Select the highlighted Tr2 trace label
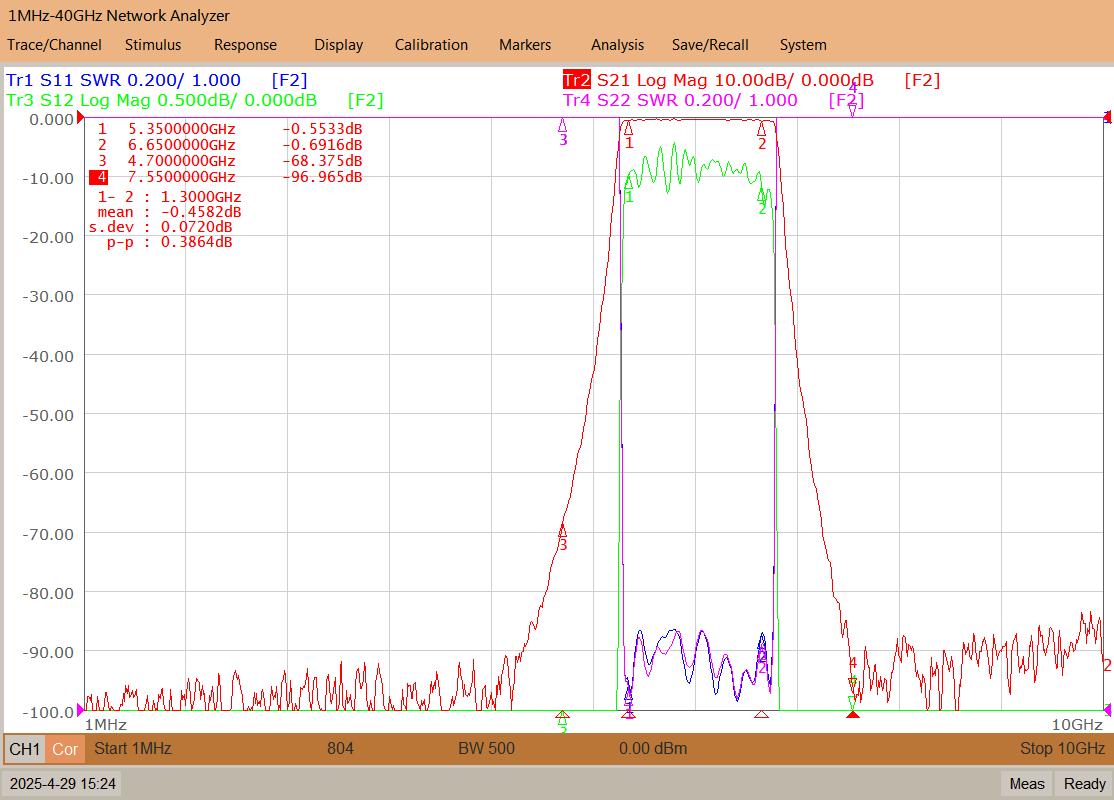This screenshot has height=800, width=1114. click(576, 80)
